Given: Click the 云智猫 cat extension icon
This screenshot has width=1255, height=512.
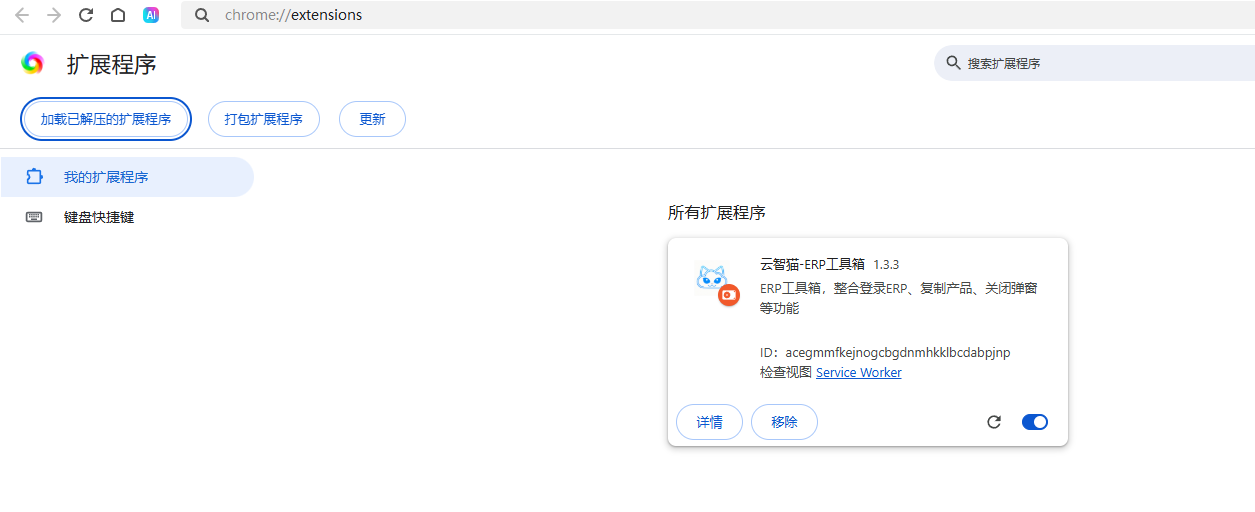Looking at the screenshot, I should [711, 278].
